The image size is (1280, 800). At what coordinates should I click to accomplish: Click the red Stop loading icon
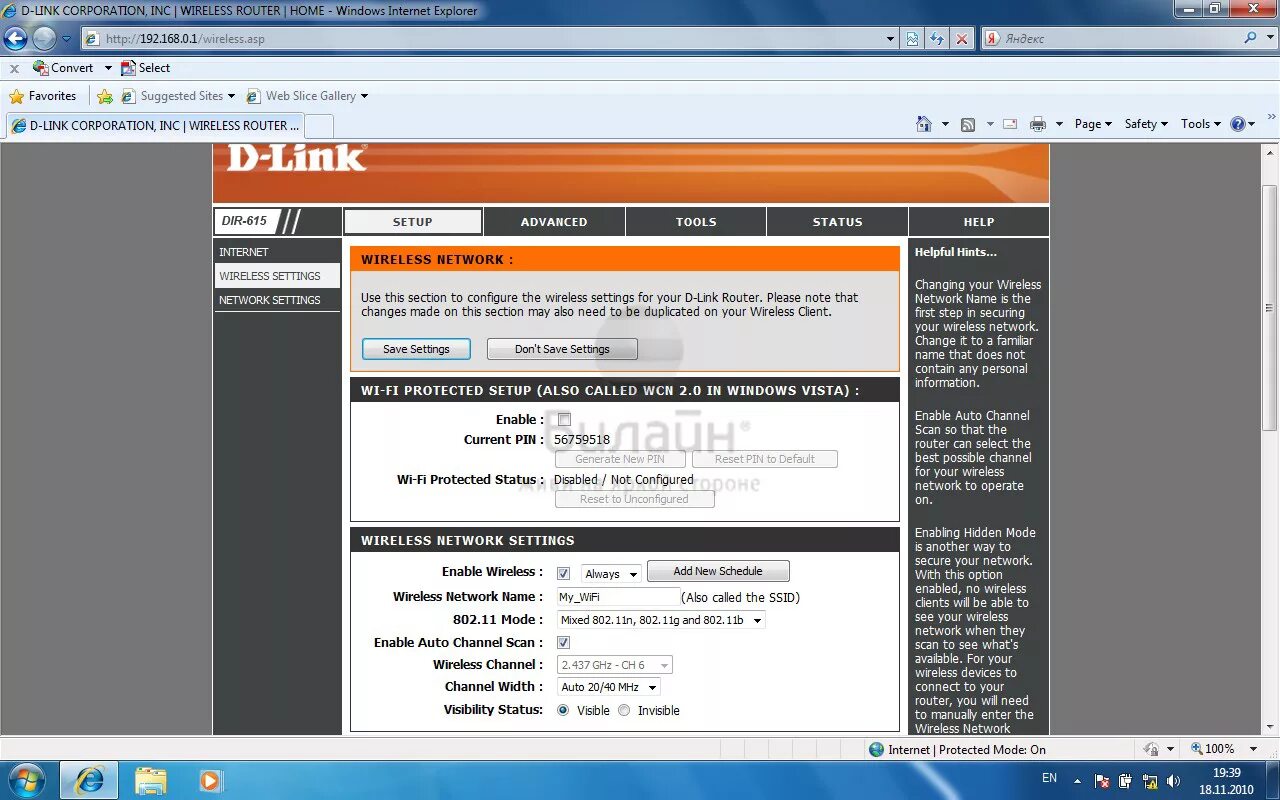click(x=962, y=39)
